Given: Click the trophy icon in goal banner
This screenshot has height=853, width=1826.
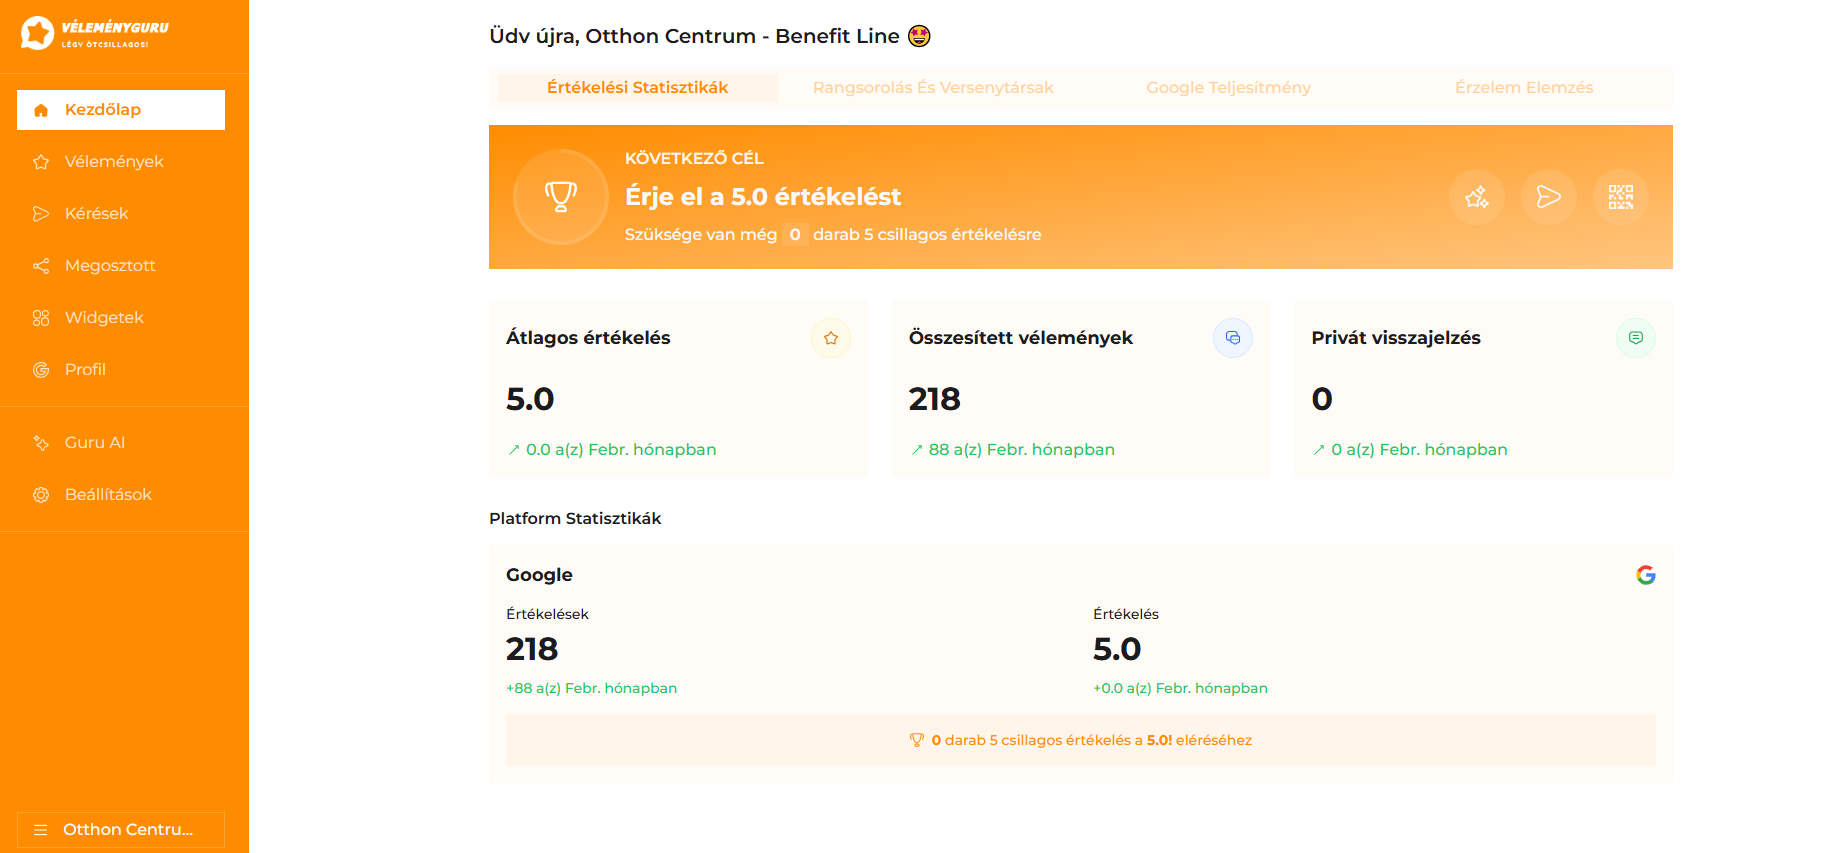Looking at the screenshot, I should tap(561, 197).
